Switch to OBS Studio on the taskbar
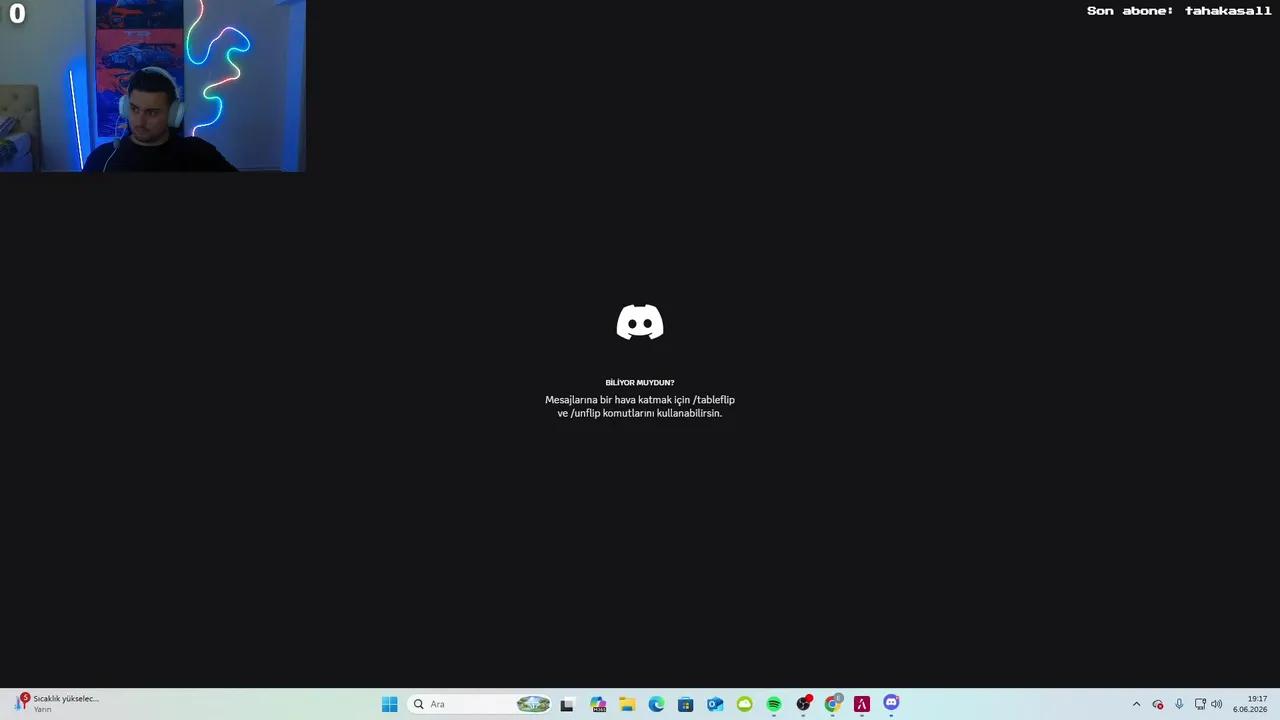The image size is (1280, 720). pos(803,704)
